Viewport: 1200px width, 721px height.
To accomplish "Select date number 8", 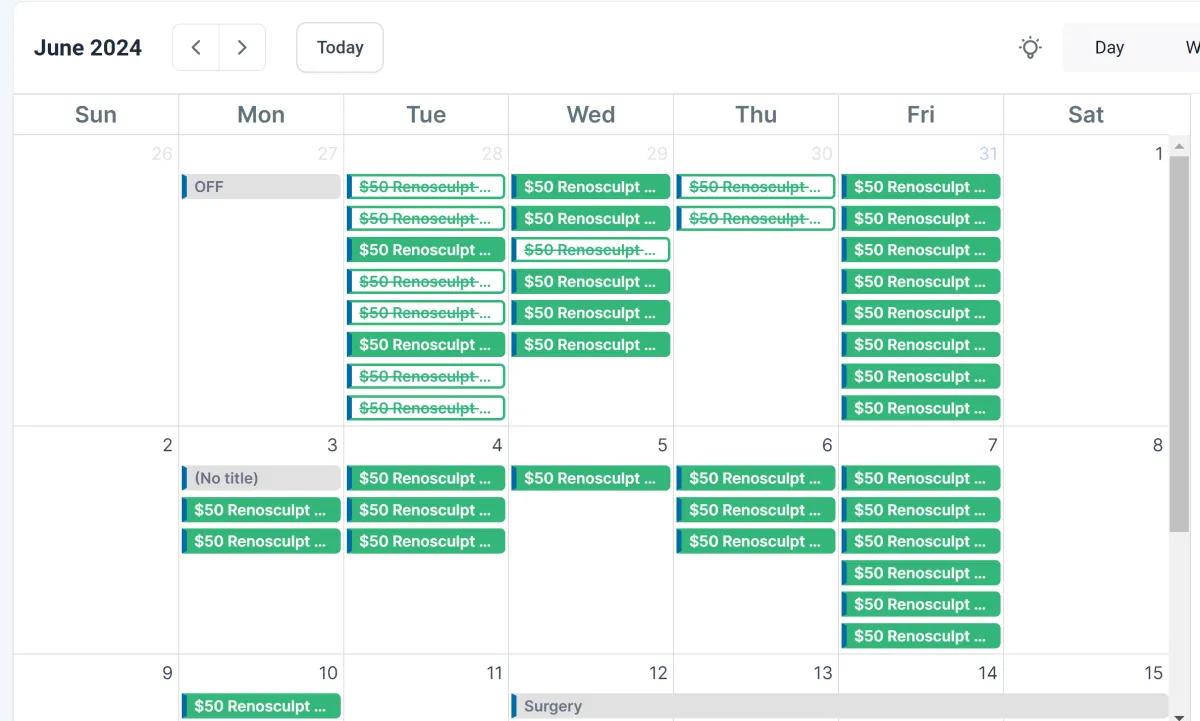I will click(x=1158, y=445).
